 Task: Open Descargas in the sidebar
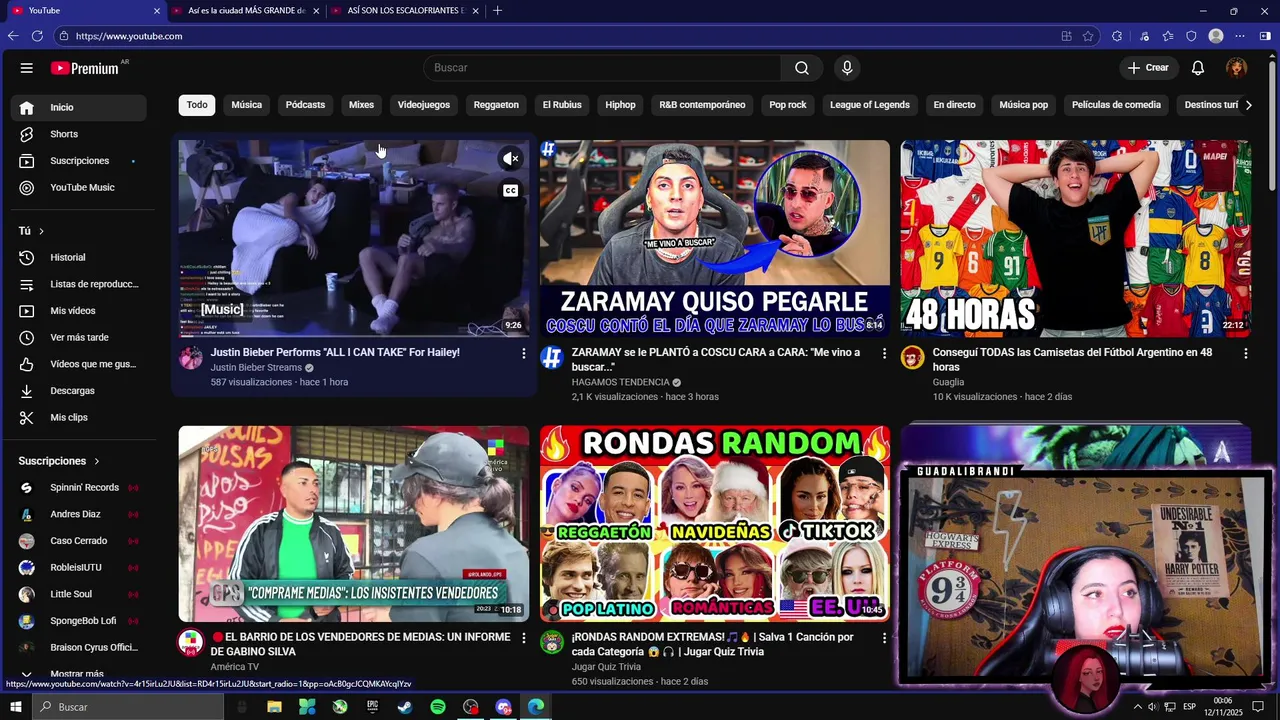[x=78, y=391]
